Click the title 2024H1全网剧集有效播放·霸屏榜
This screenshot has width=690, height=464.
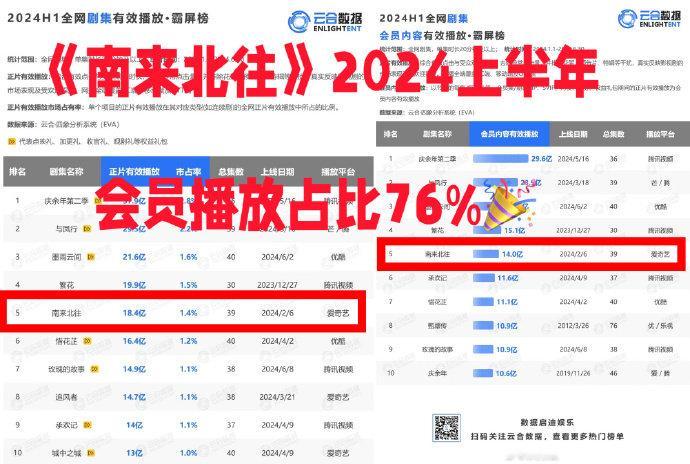tap(108, 18)
